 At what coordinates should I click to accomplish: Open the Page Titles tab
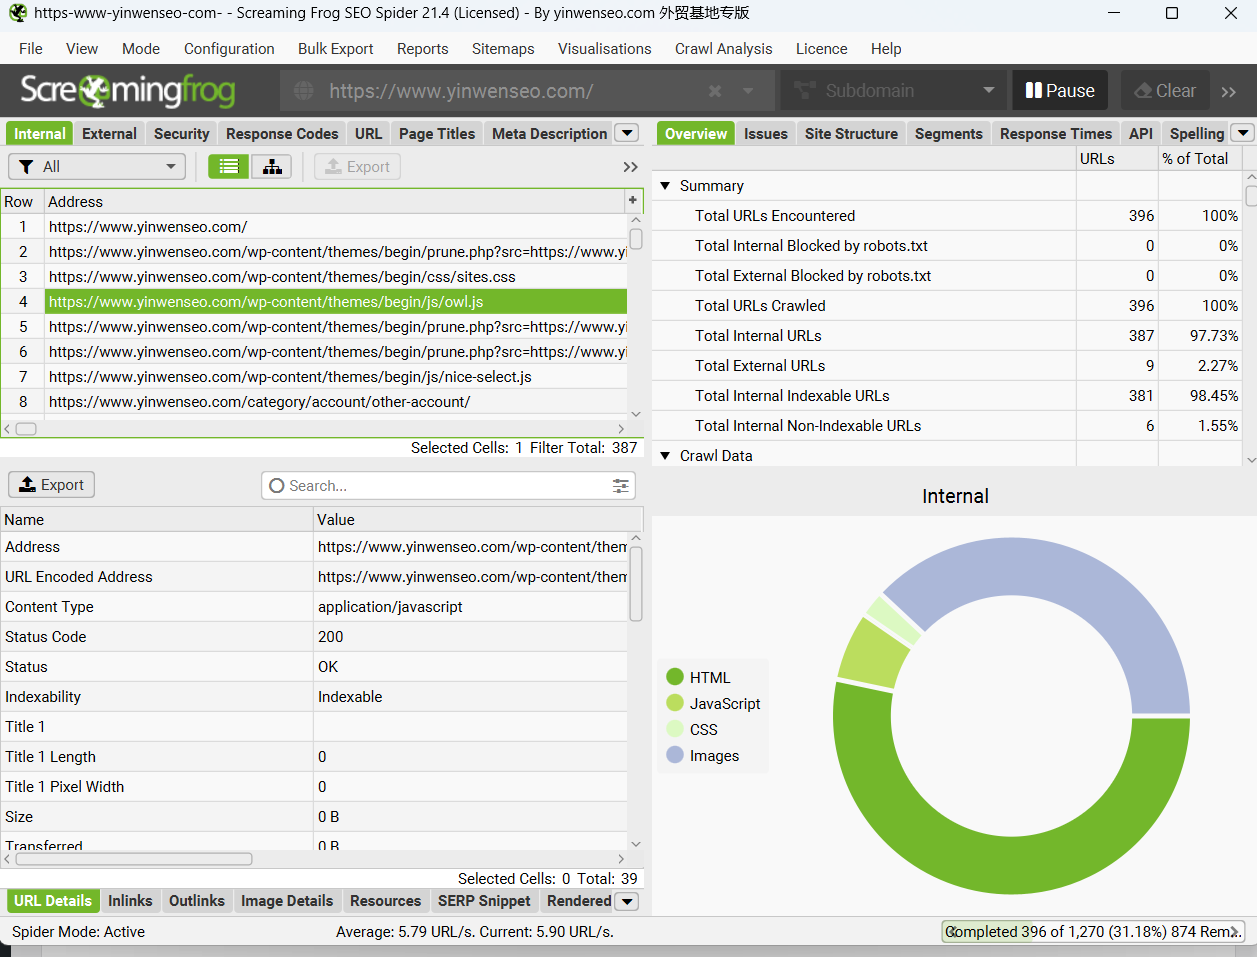pyautogui.click(x=437, y=133)
